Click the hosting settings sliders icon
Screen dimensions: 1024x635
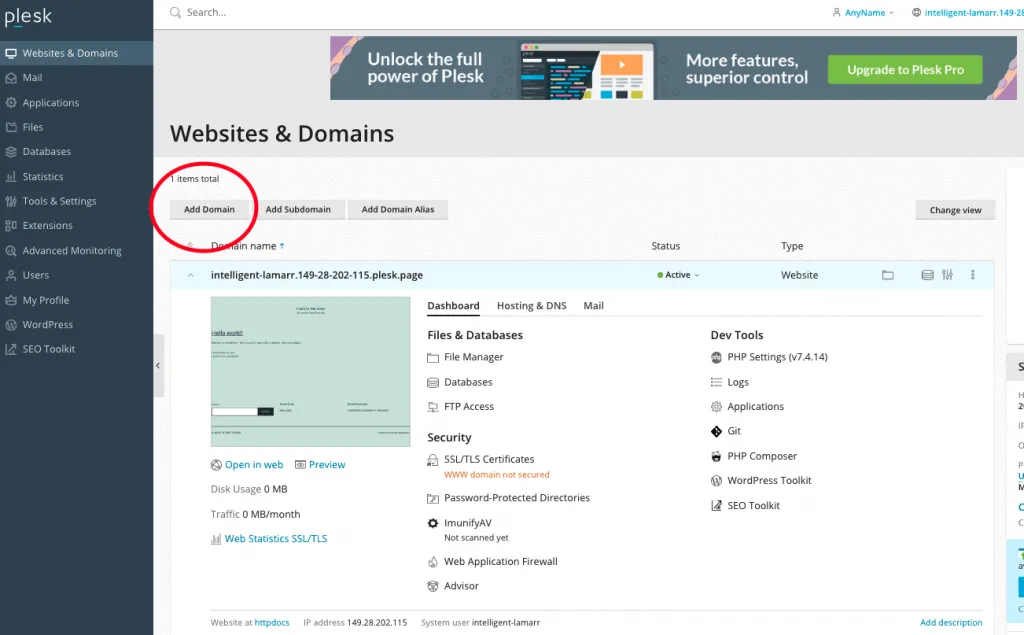pyautogui.click(x=947, y=274)
